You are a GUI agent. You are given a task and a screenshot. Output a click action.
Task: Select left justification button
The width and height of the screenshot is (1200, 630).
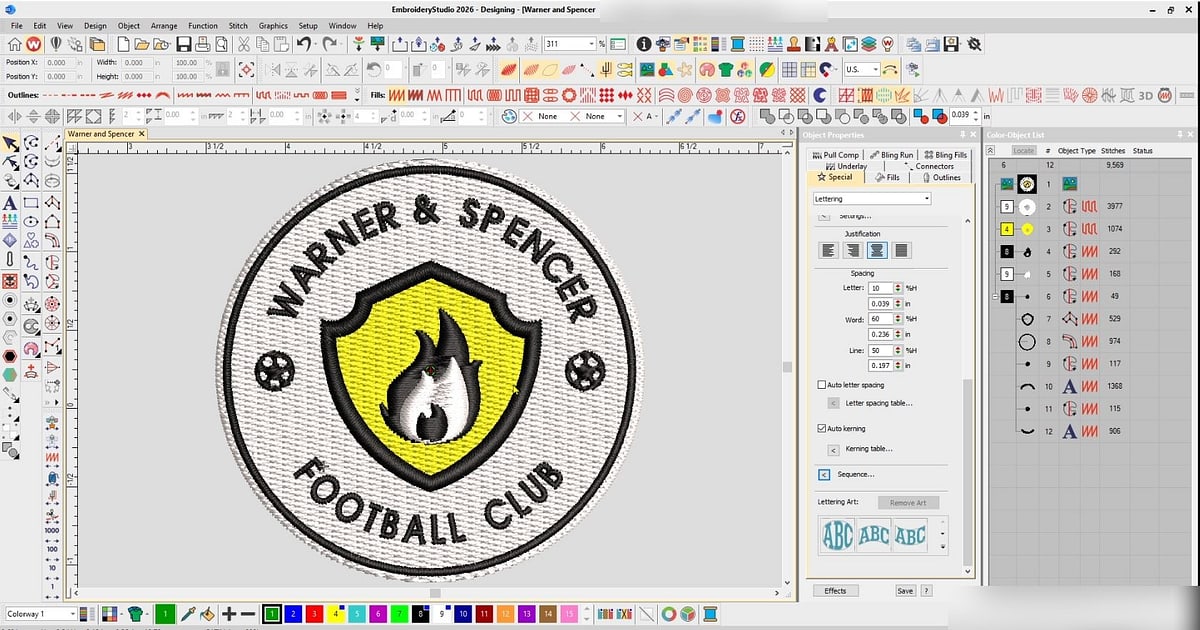tap(828, 250)
